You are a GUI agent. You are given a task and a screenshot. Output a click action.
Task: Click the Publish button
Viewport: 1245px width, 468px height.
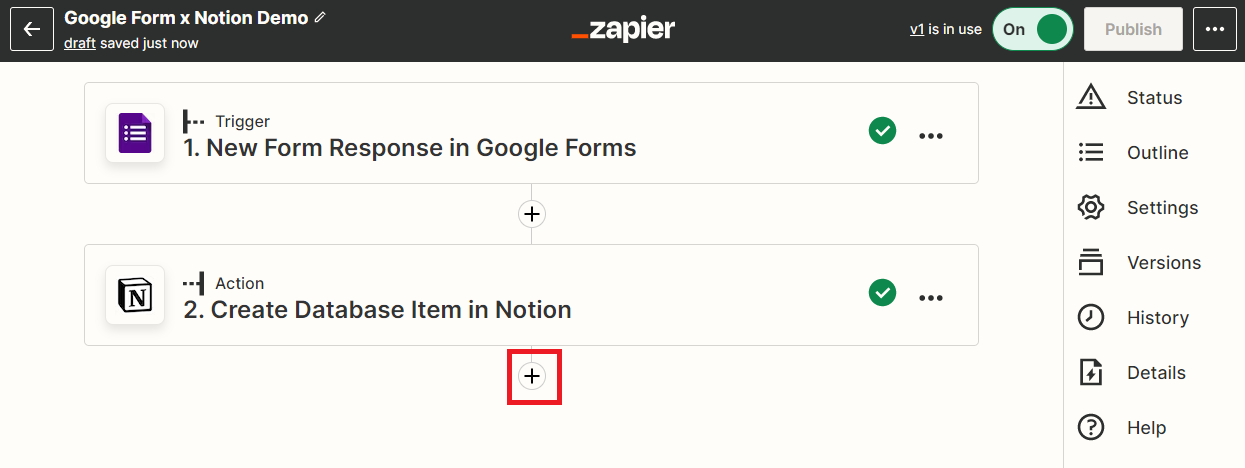tap(1133, 29)
